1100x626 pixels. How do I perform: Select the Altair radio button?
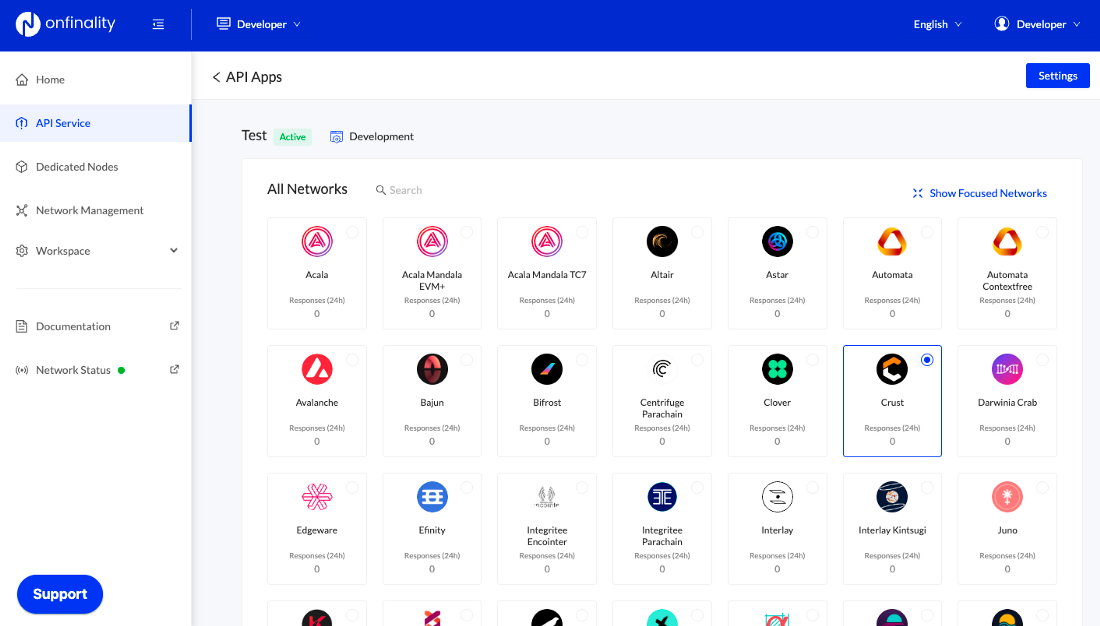point(697,232)
